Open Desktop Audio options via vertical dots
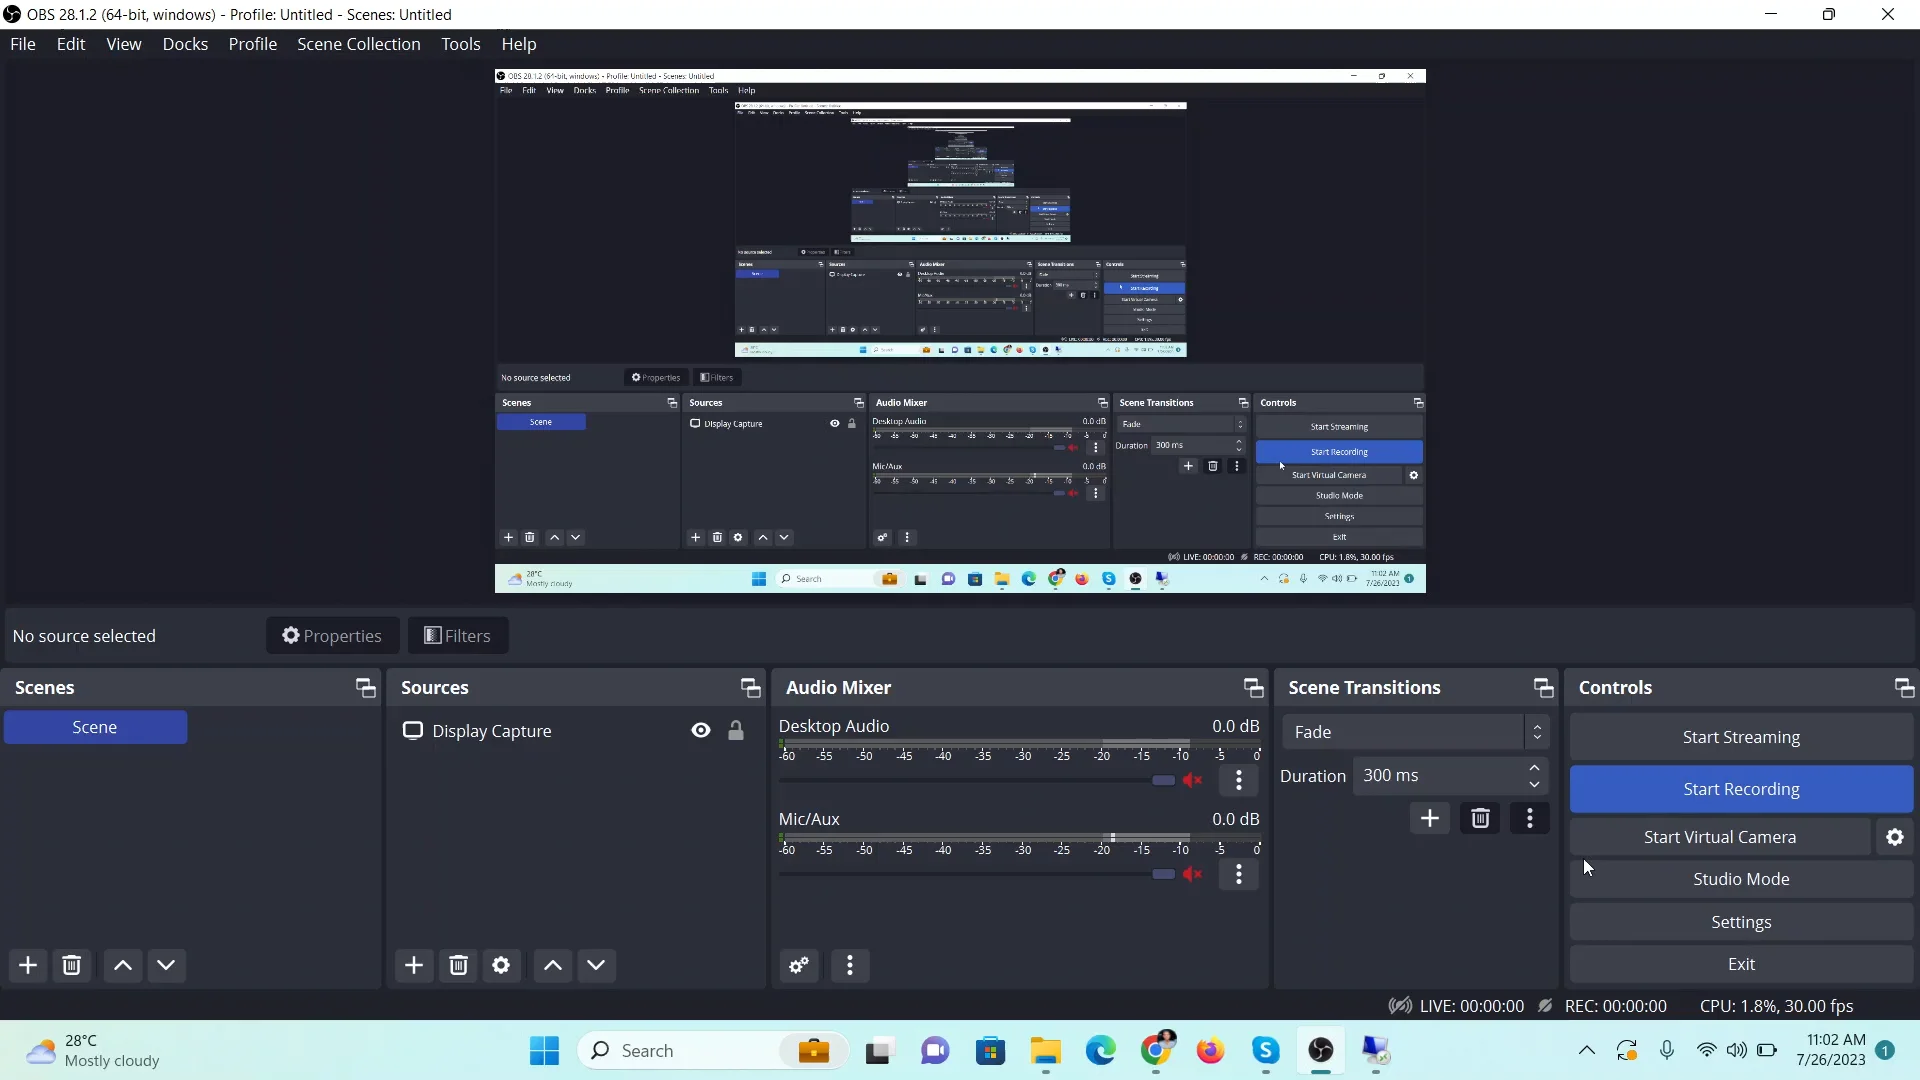Screen dimensions: 1920x1080 click(x=1240, y=780)
